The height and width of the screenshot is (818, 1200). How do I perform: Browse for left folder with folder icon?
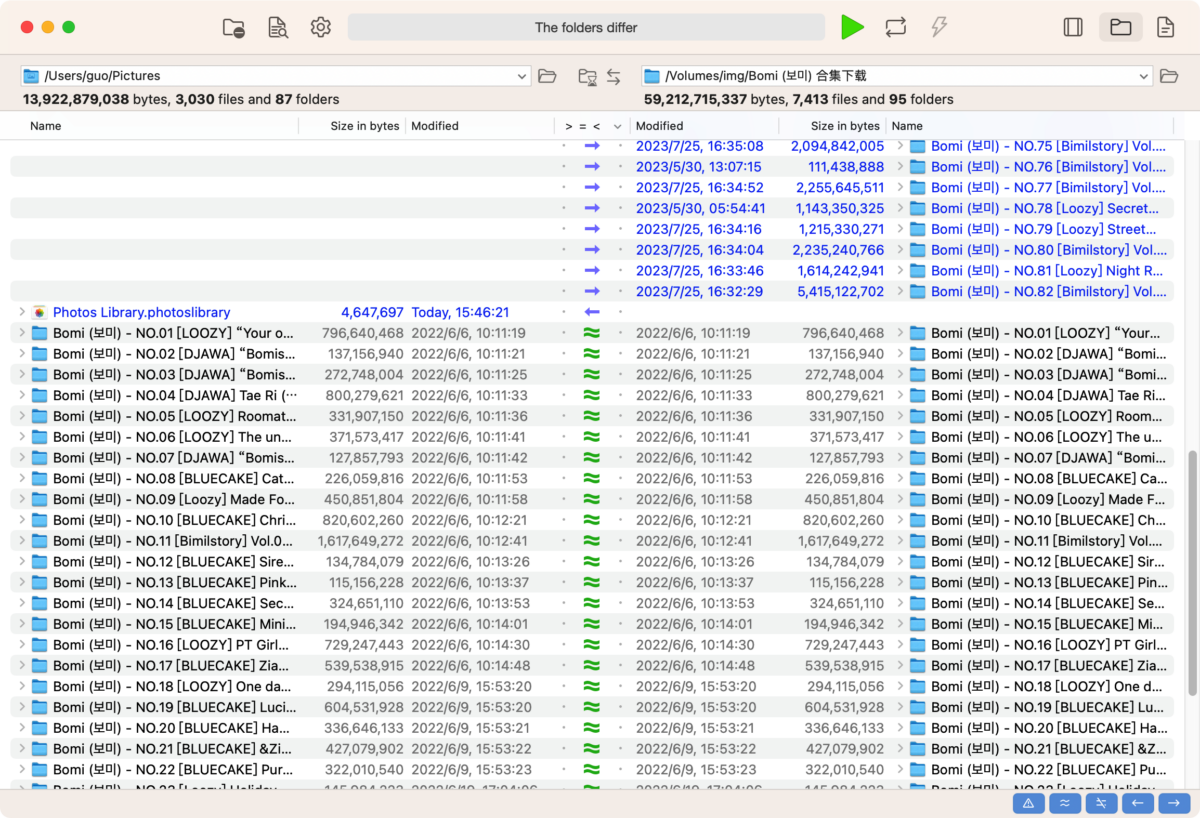(x=547, y=76)
